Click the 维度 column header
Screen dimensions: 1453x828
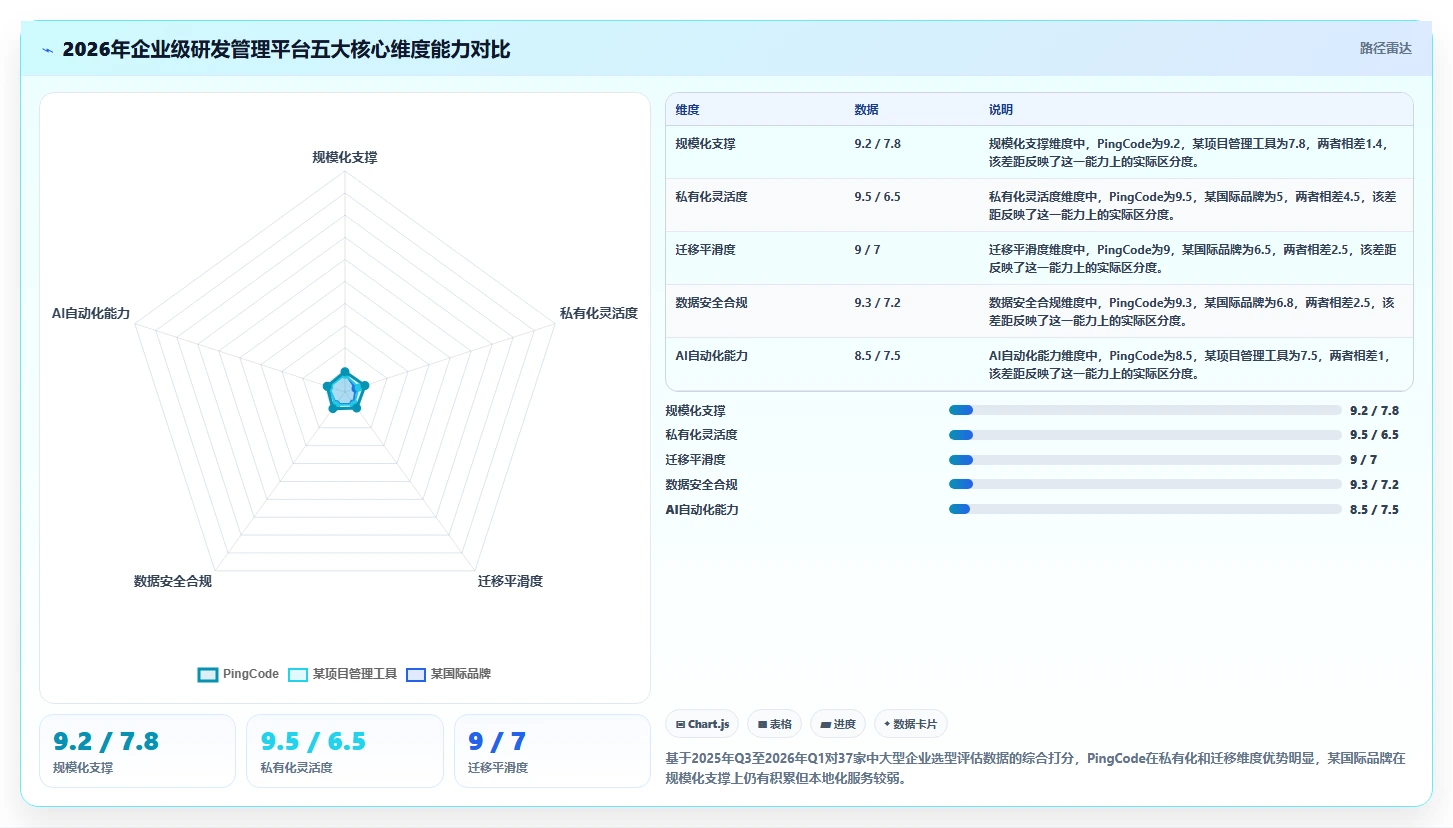[x=687, y=110]
